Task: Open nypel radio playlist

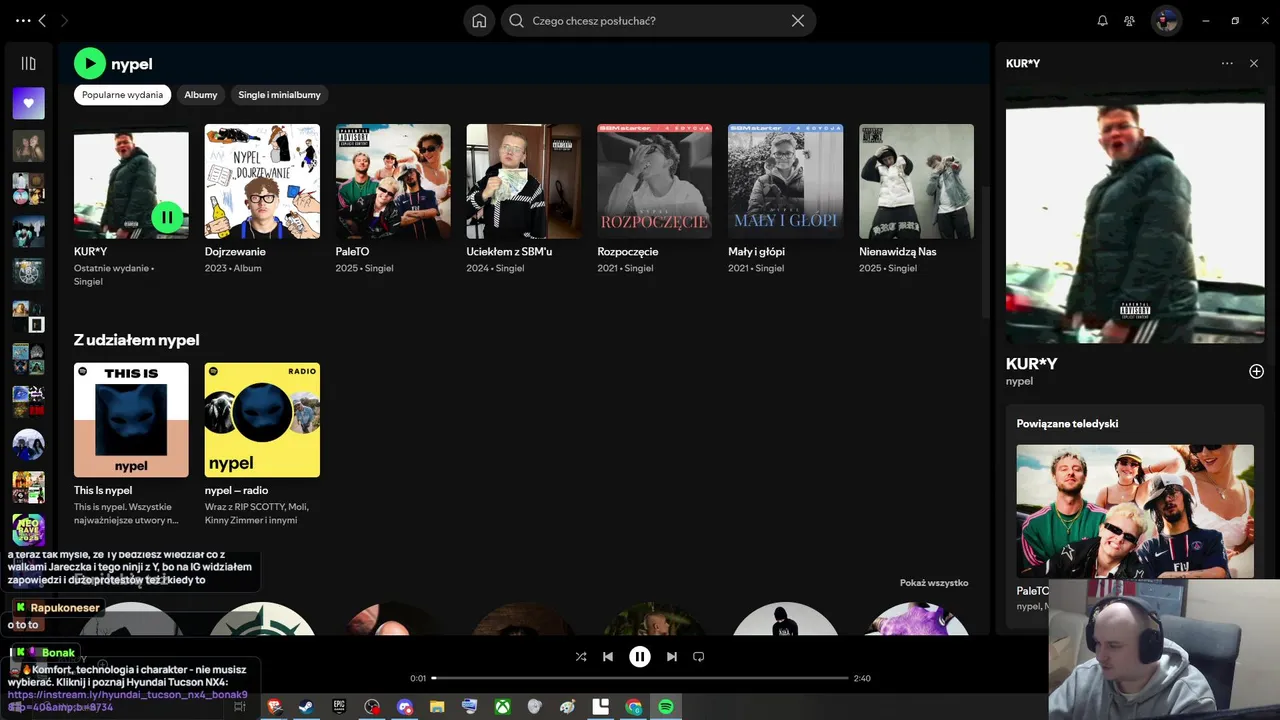Action: (x=262, y=420)
